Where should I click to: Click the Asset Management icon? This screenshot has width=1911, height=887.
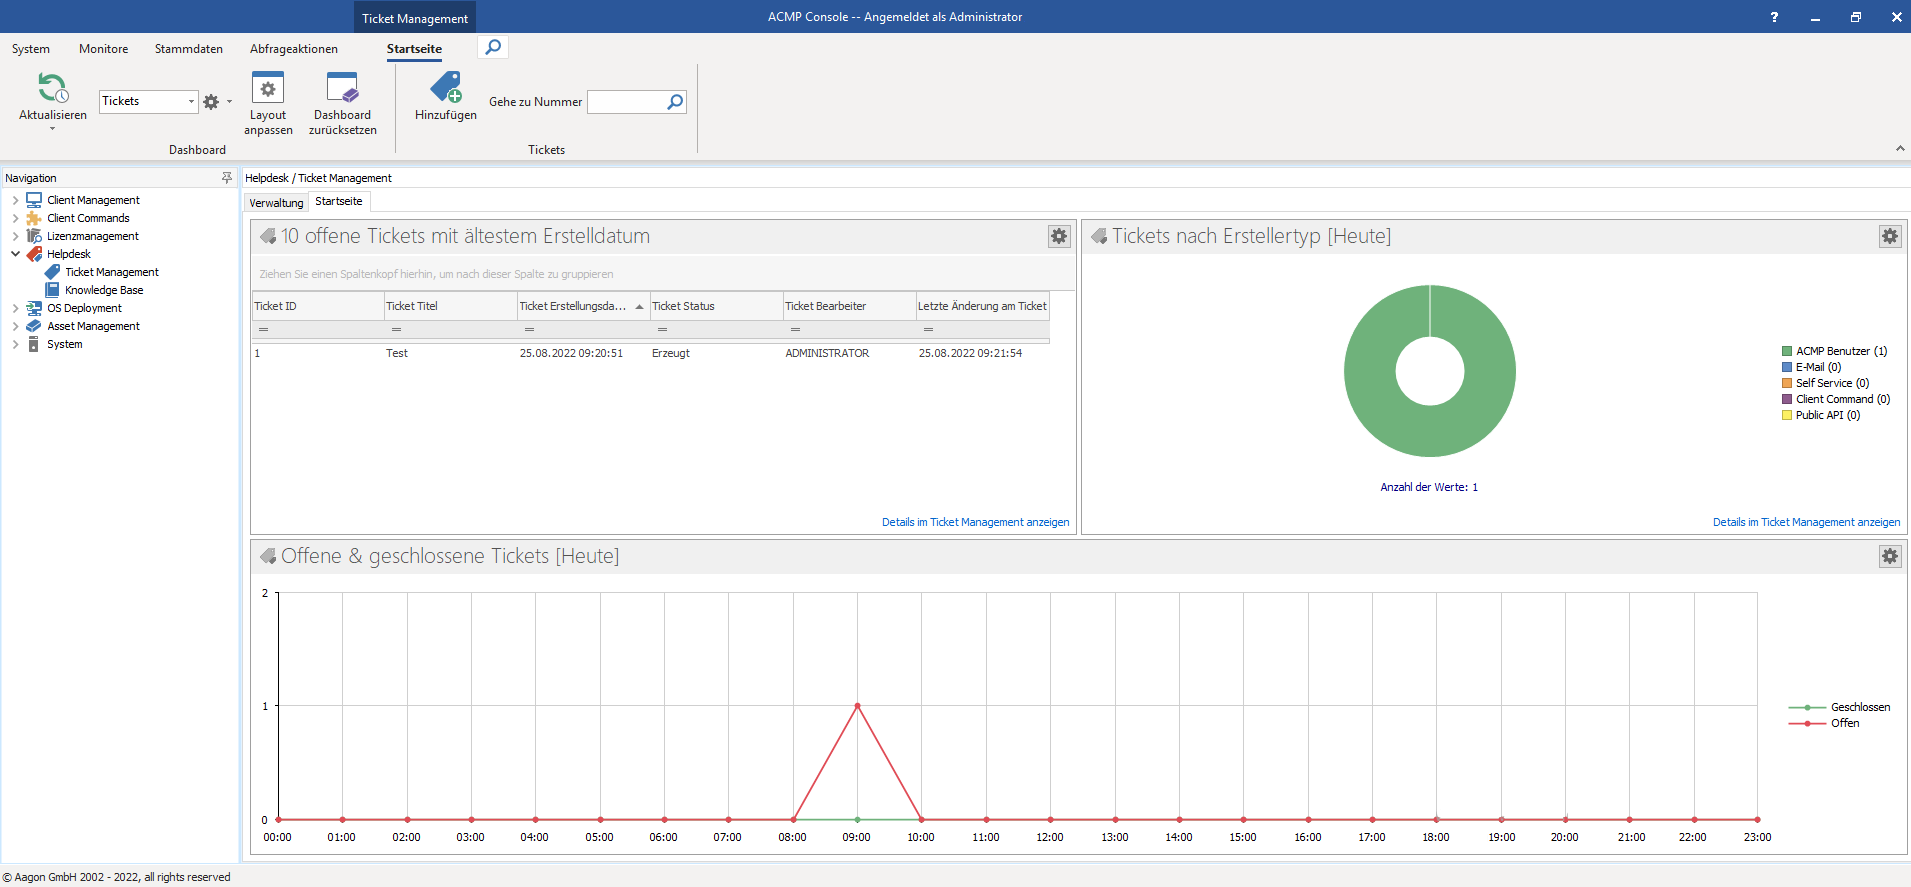coord(34,326)
